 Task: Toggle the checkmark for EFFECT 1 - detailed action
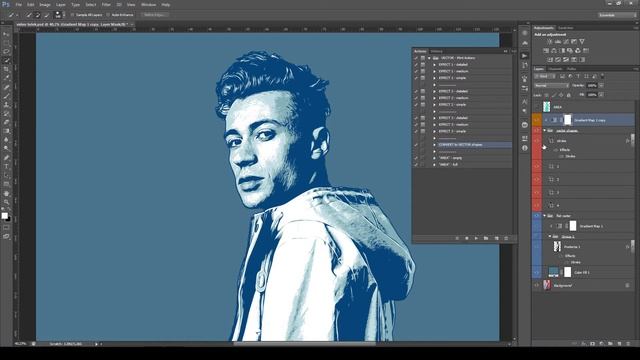416,64
